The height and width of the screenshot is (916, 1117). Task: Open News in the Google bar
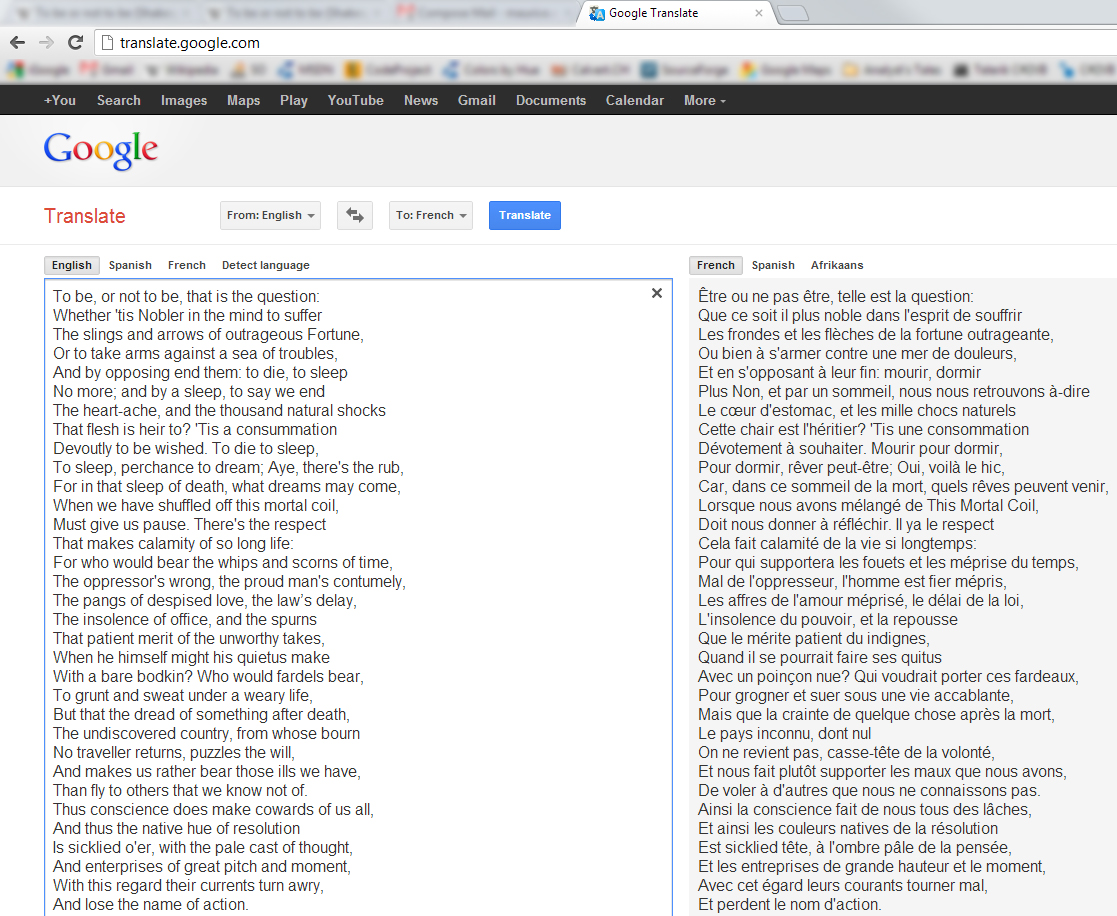(x=421, y=100)
